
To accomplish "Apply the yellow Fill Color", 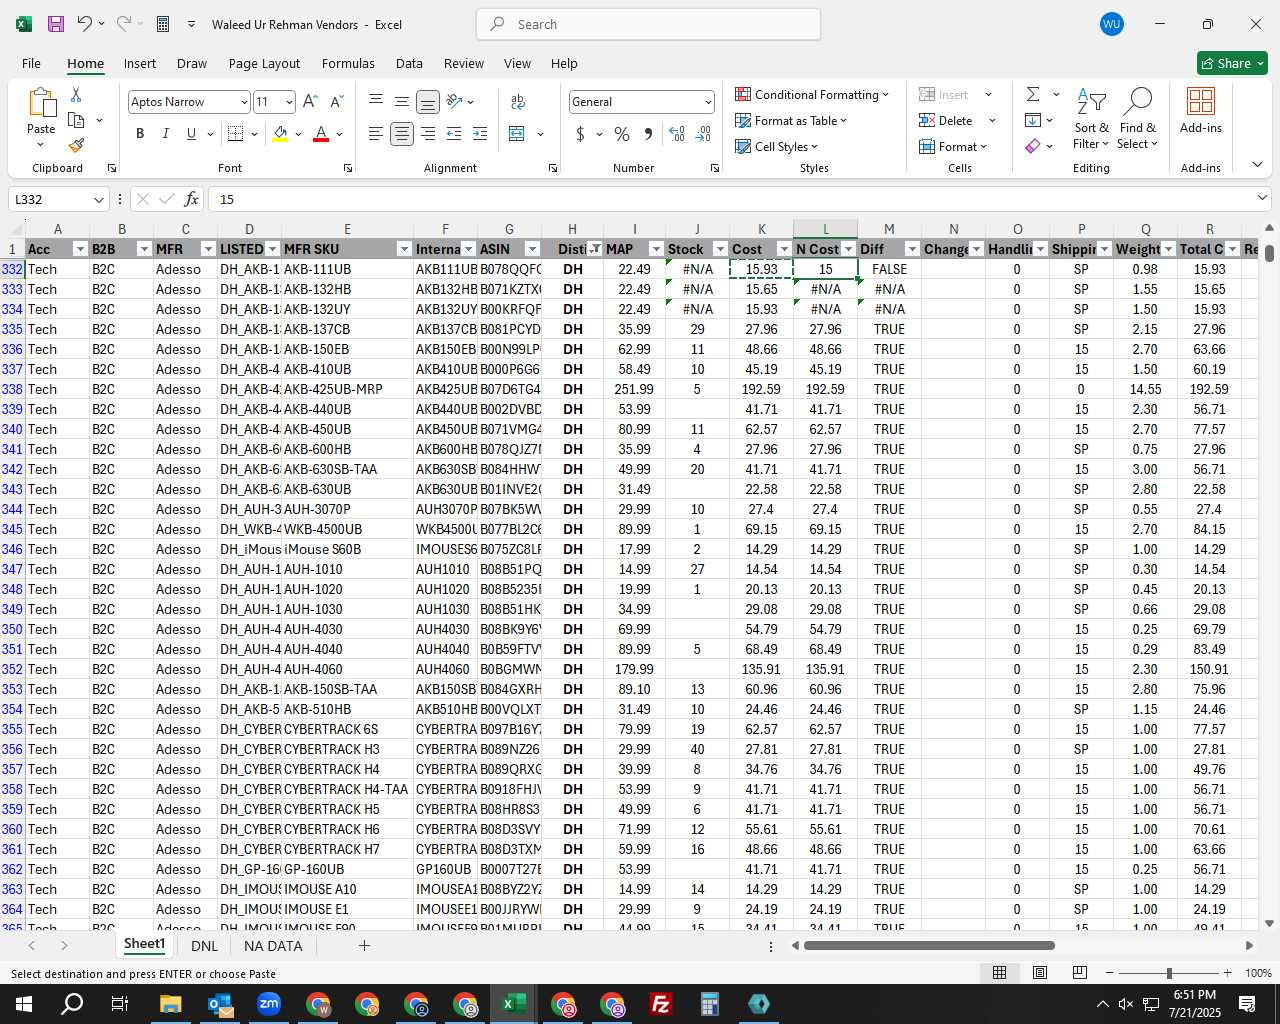I will [x=280, y=133].
